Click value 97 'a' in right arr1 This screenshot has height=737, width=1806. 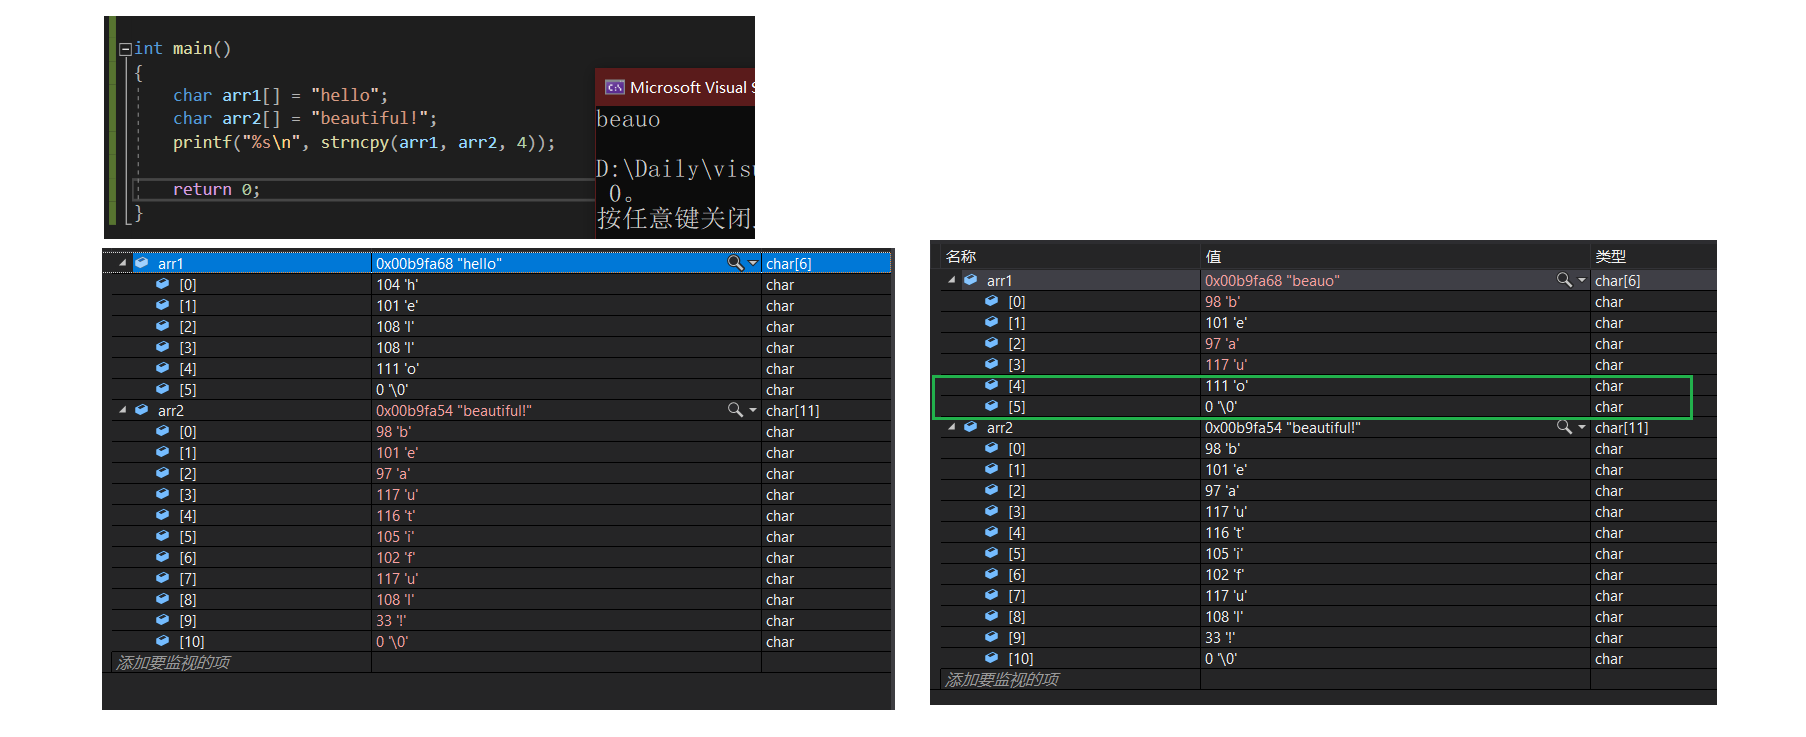pos(1222,344)
